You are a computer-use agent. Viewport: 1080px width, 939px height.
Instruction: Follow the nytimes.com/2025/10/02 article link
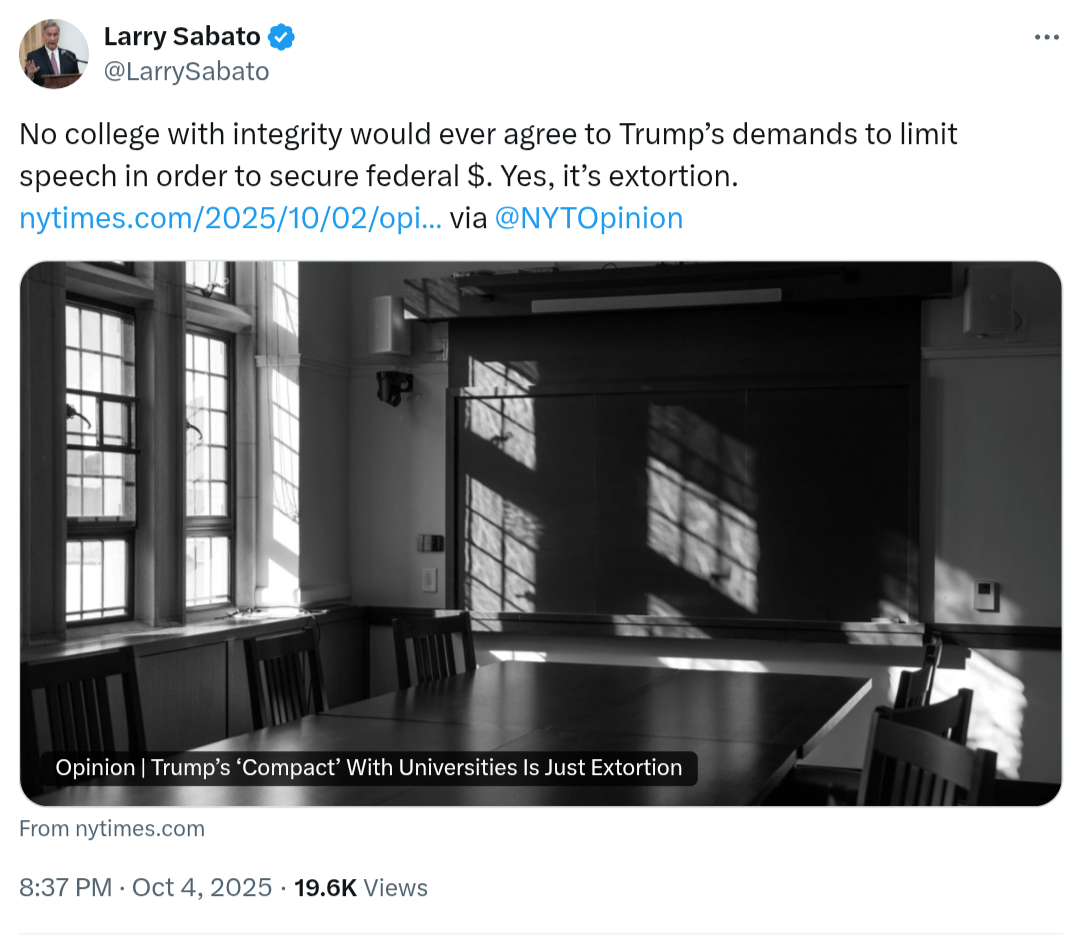[230, 218]
